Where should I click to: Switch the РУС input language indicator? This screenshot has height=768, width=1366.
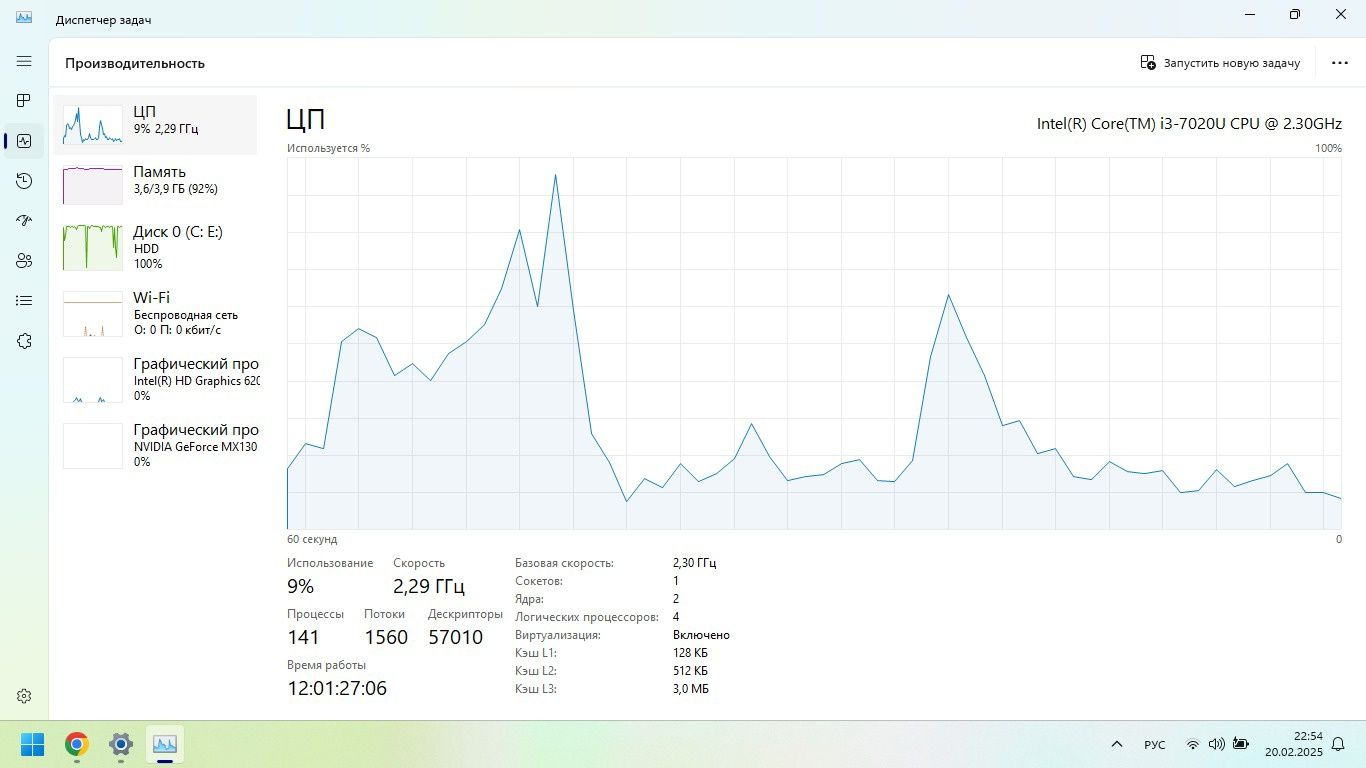pyautogui.click(x=1155, y=745)
